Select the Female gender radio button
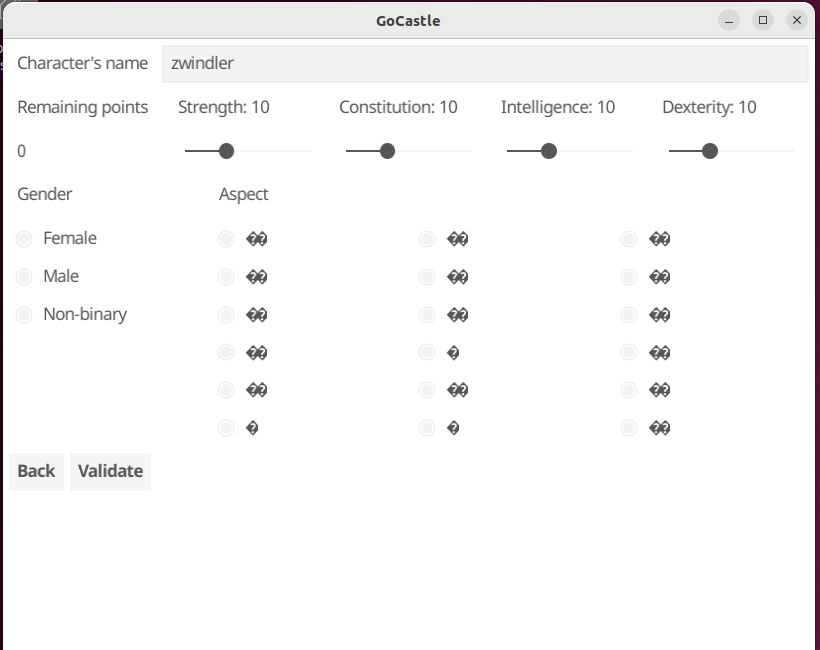Viewport: 820px width, 650px height. 24,239
